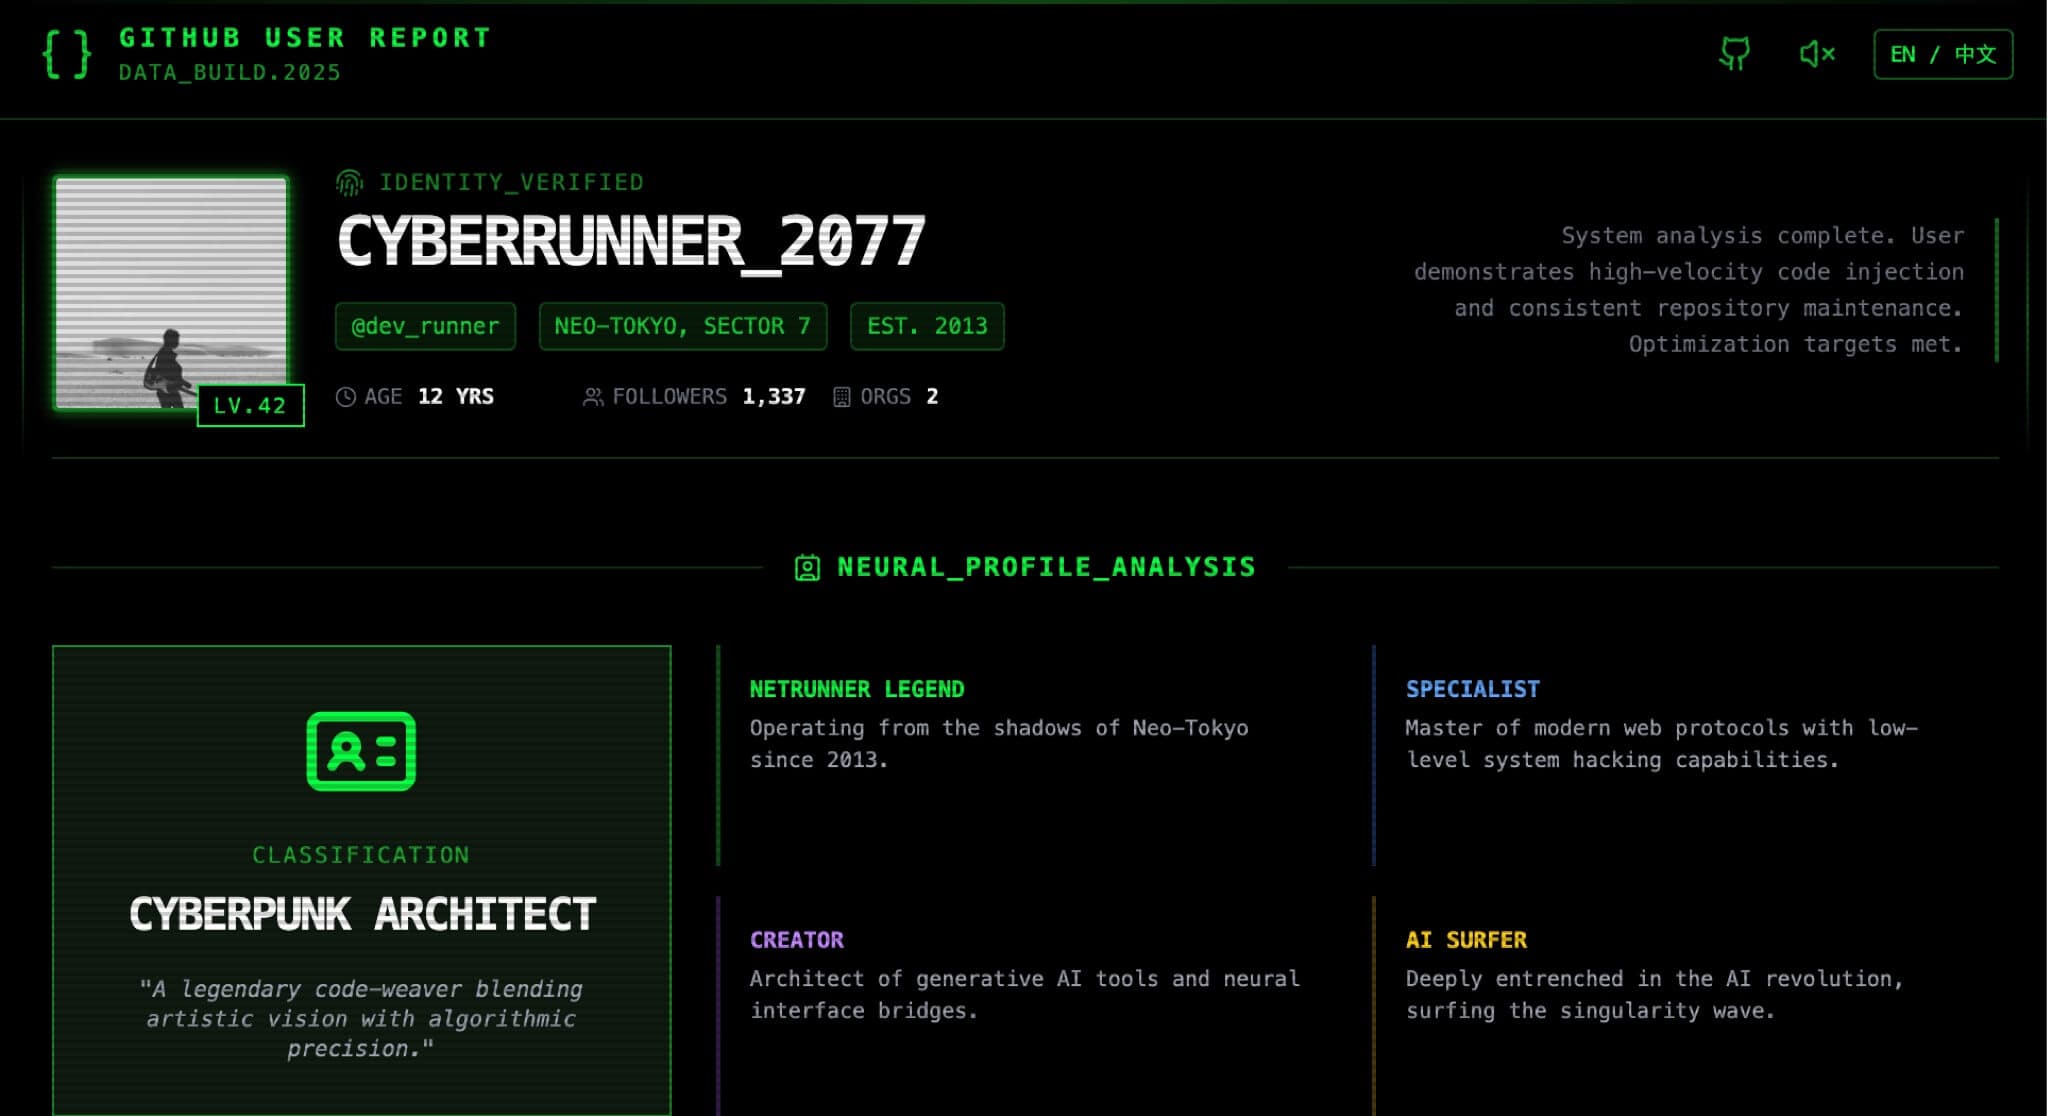Click the CREATOR trait heading
2048x1116 pixels.
[x=796, y=939]
